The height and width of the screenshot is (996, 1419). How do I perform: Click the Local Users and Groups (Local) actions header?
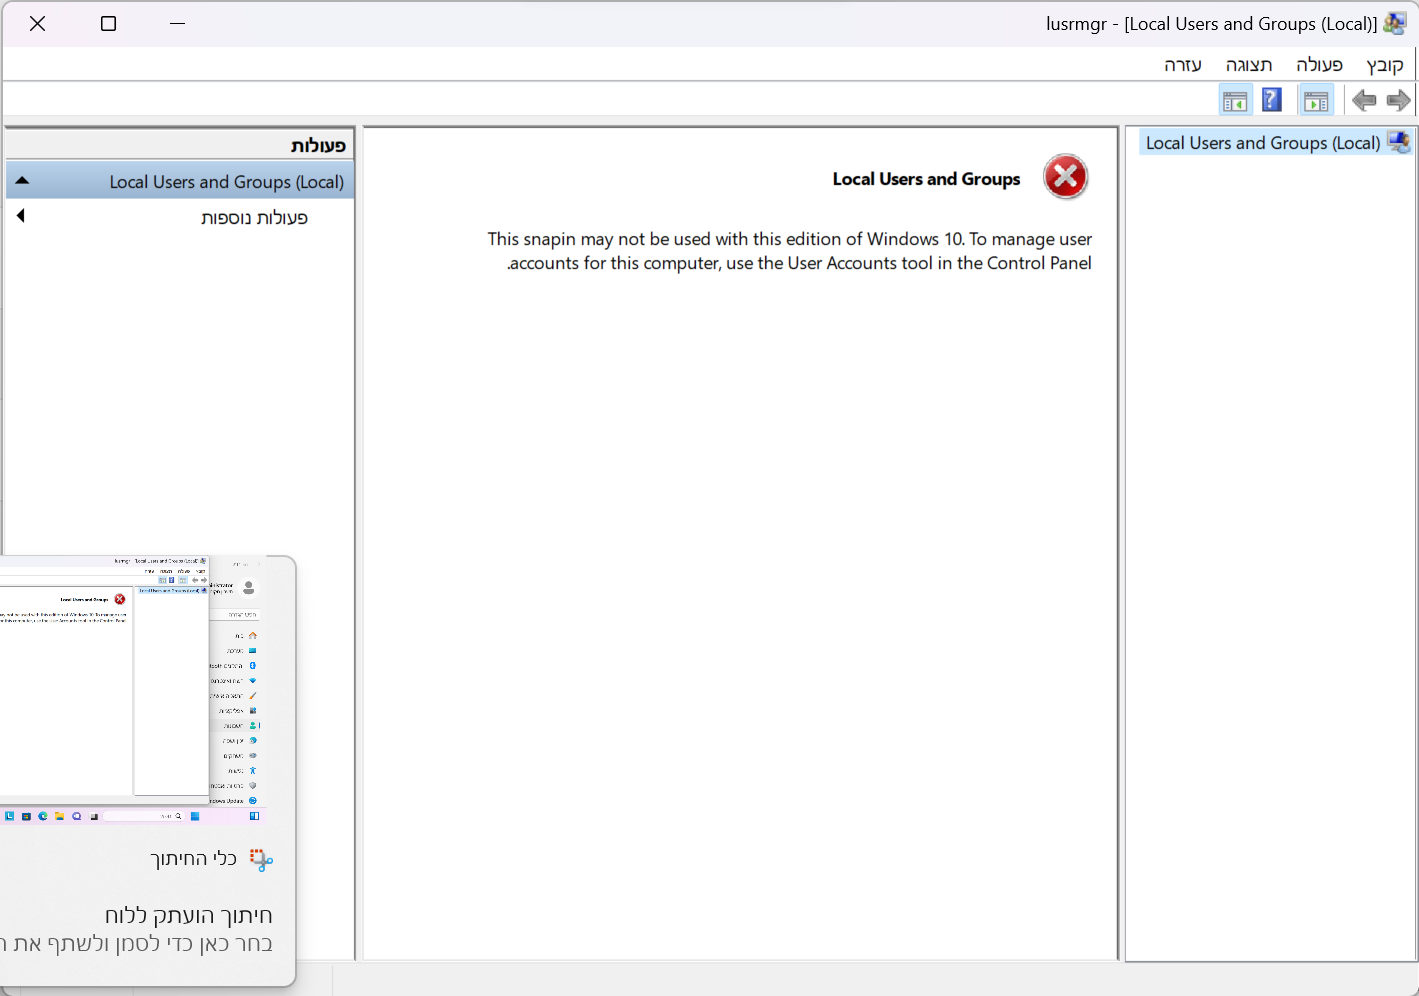coord(180,182)
